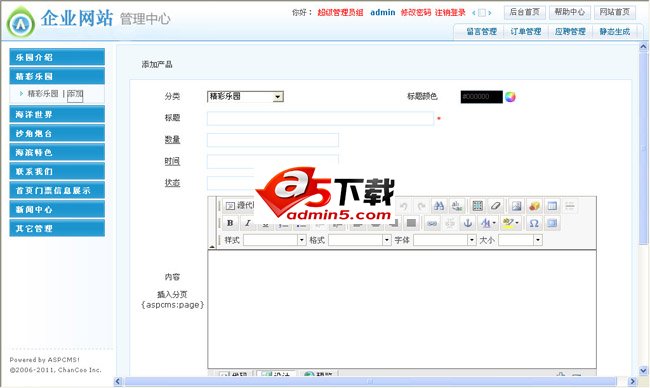This screenshot has height=388, width=650.
Task: Open the 分类 category dropdown
Action: [x=245, y=97]
